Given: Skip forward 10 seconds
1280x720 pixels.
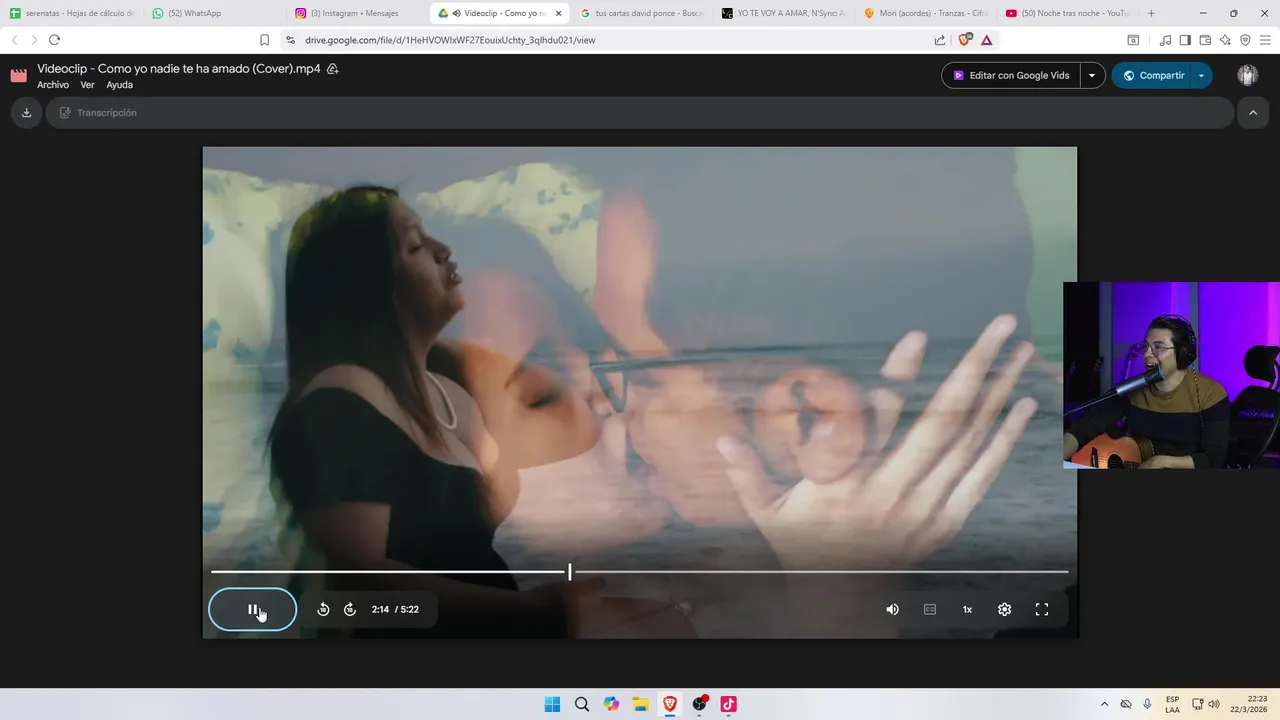Looking at the screenshot, I should tap(349, 609).
